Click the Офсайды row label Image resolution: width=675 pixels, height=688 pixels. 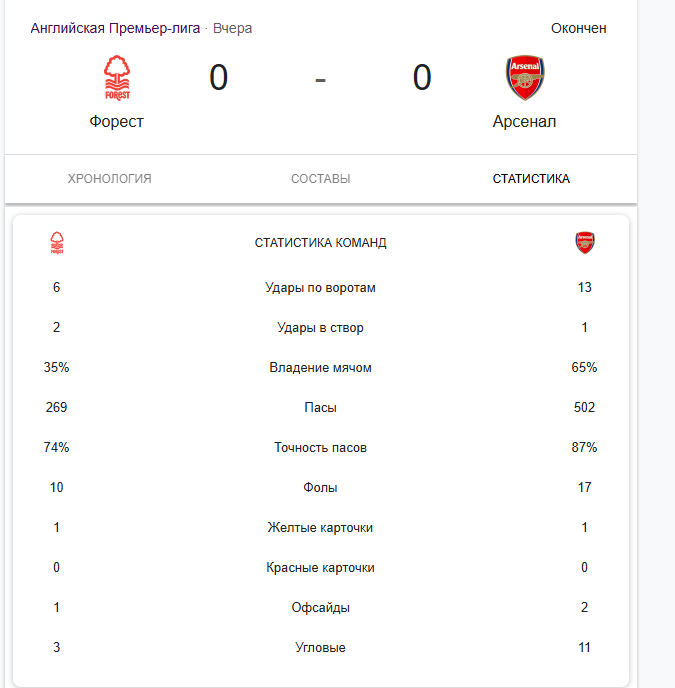point(320,608)
